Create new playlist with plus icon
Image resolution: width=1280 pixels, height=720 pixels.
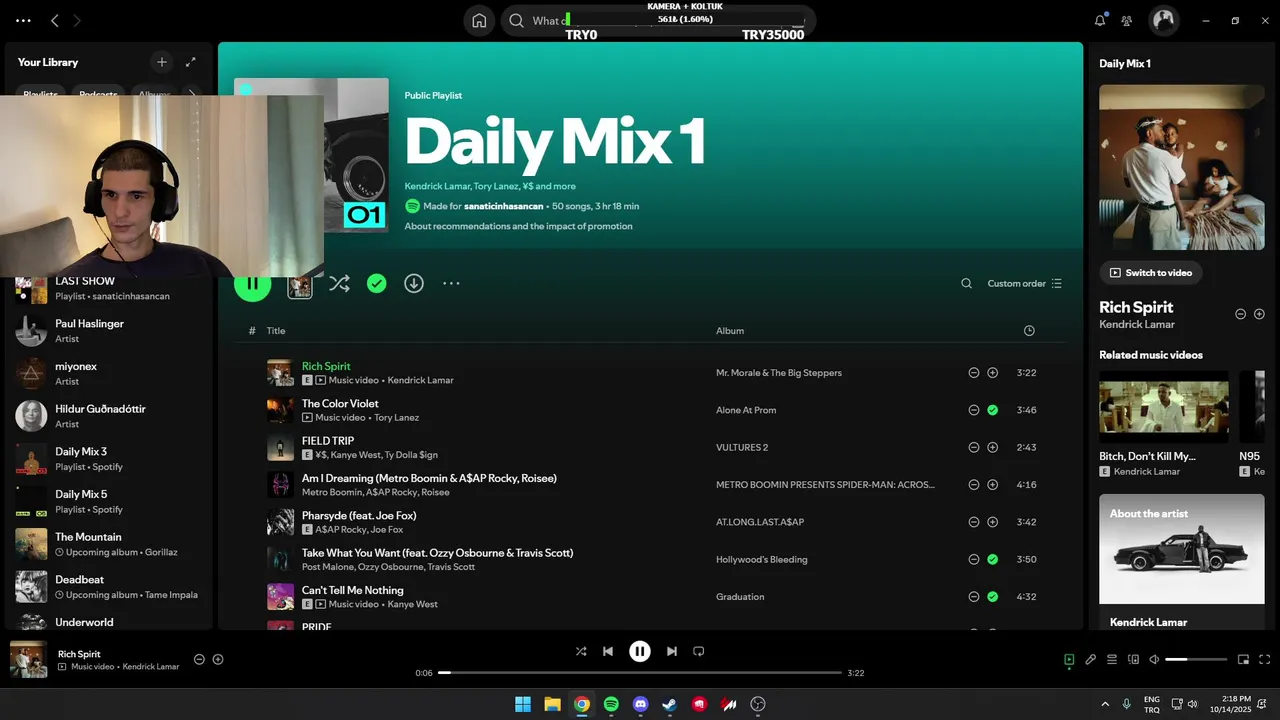(x=162, y=62)
